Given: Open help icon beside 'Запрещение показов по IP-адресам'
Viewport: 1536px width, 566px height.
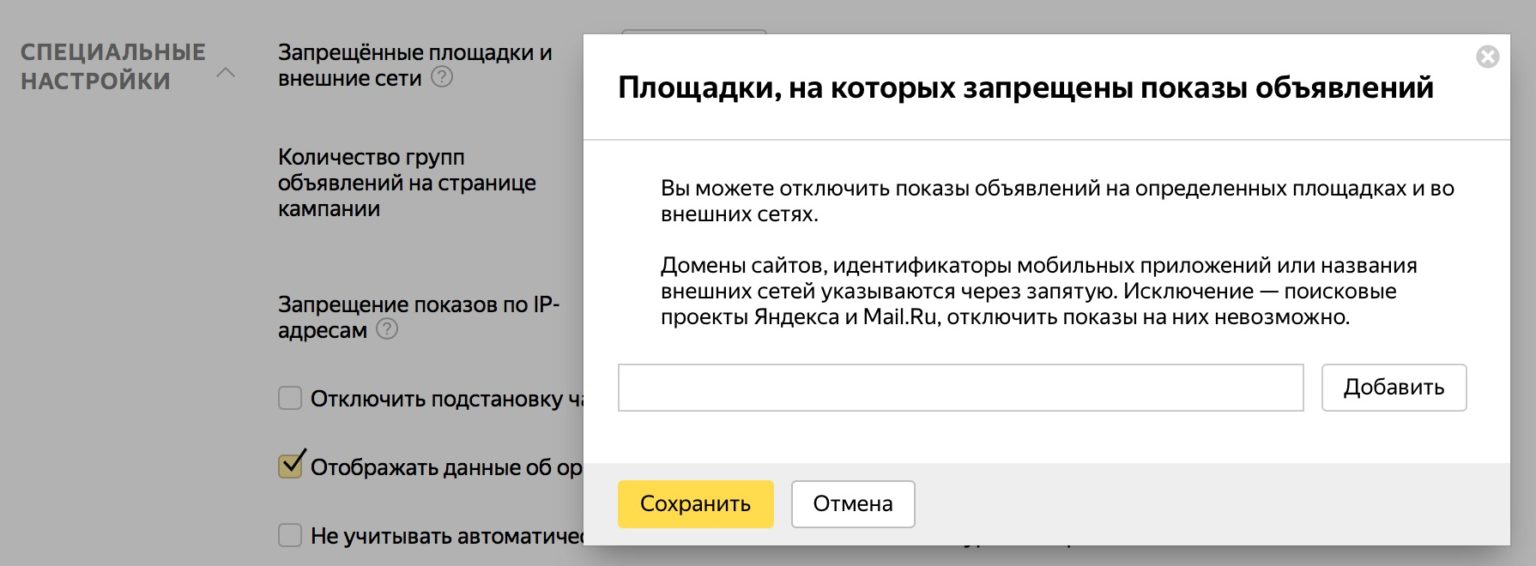Looking at the screenshot, I should point(387,330).
